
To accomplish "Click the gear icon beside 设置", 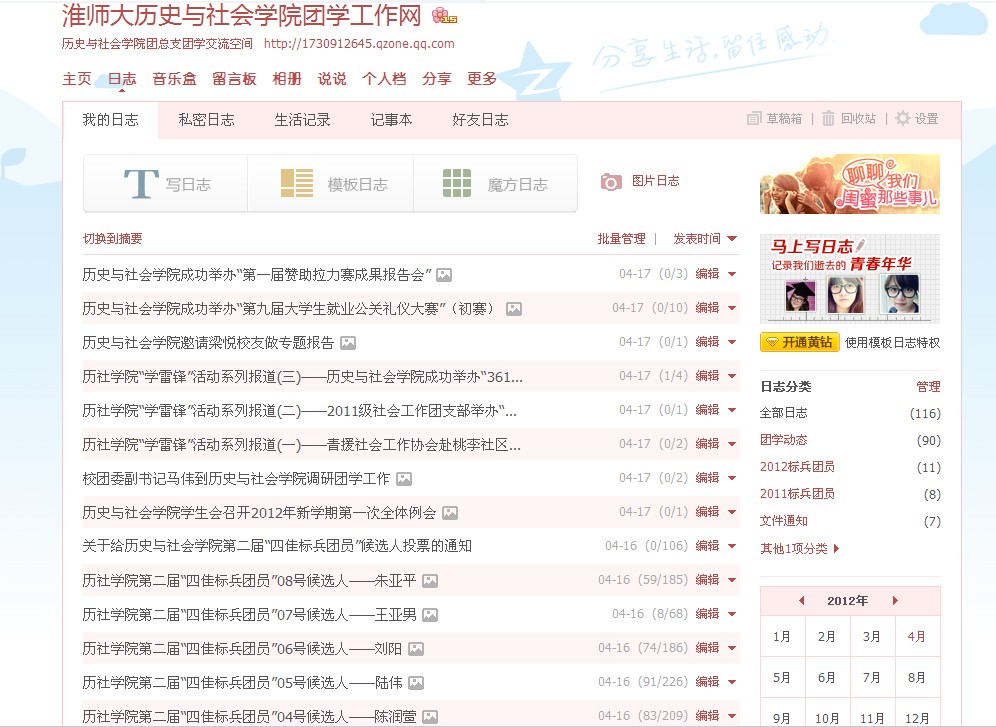I will point(903,118).
